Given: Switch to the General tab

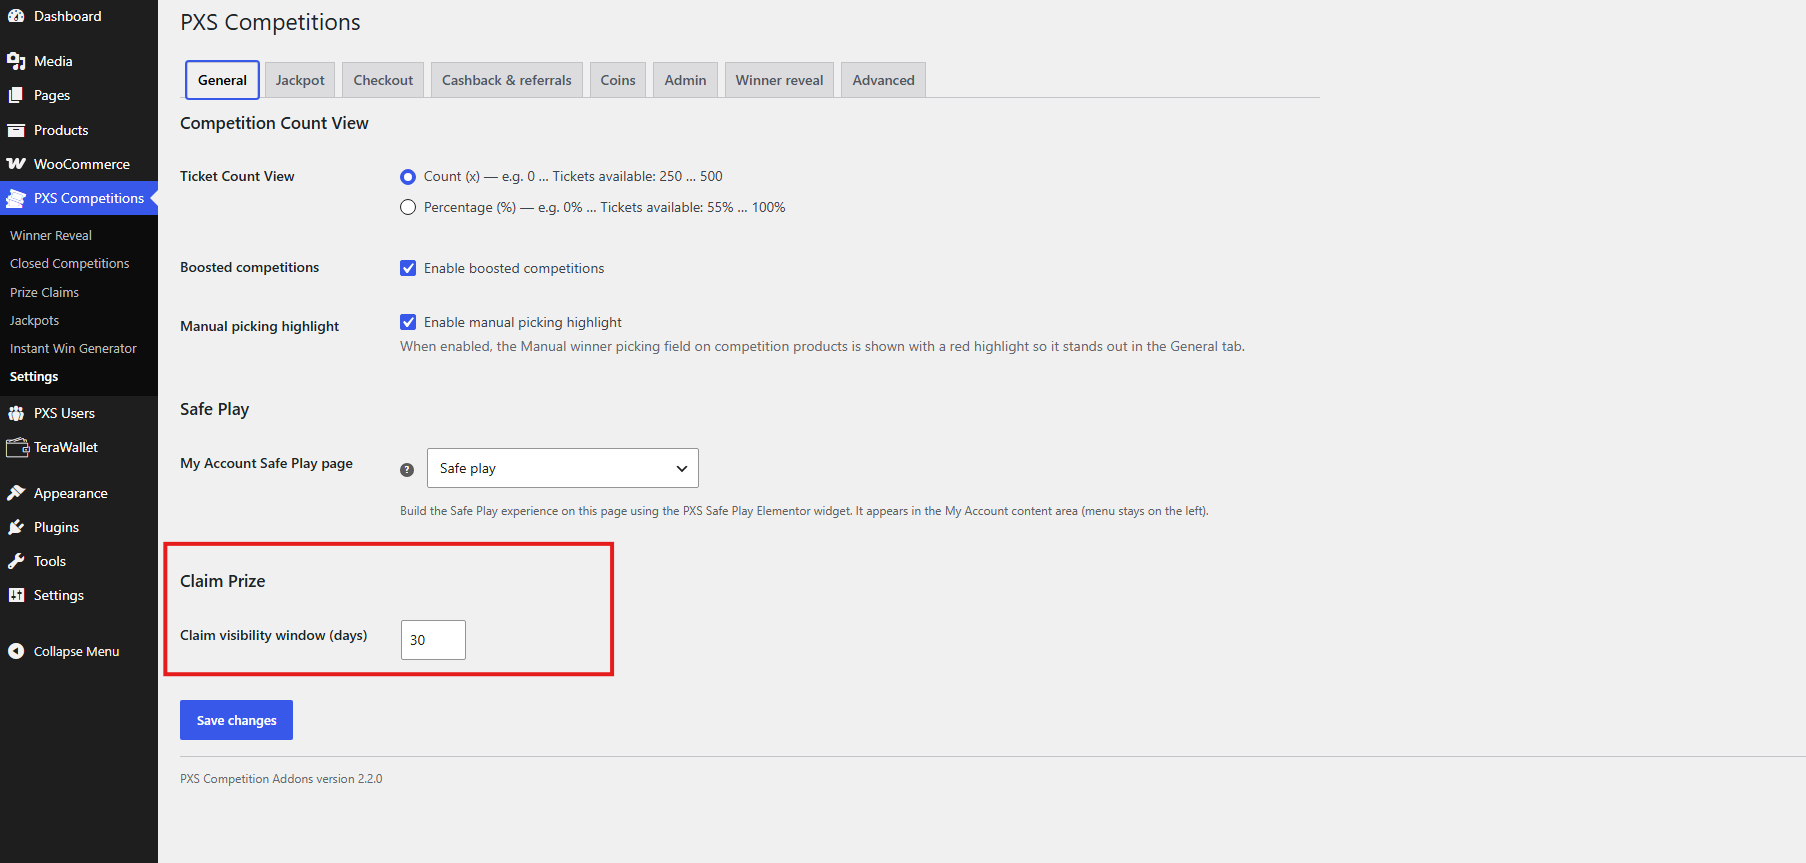Looking at the screenshot, I should point(222,80).
